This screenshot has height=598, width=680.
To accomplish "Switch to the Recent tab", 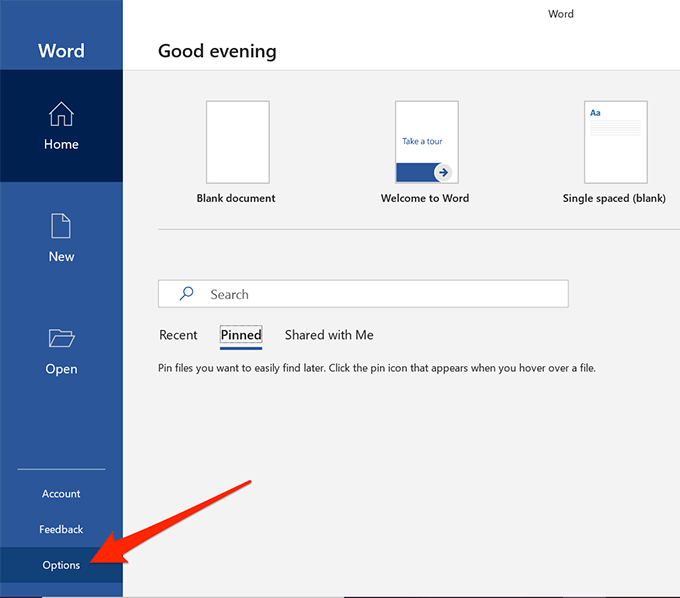I will pyautogui.click(x=178, y=335).
